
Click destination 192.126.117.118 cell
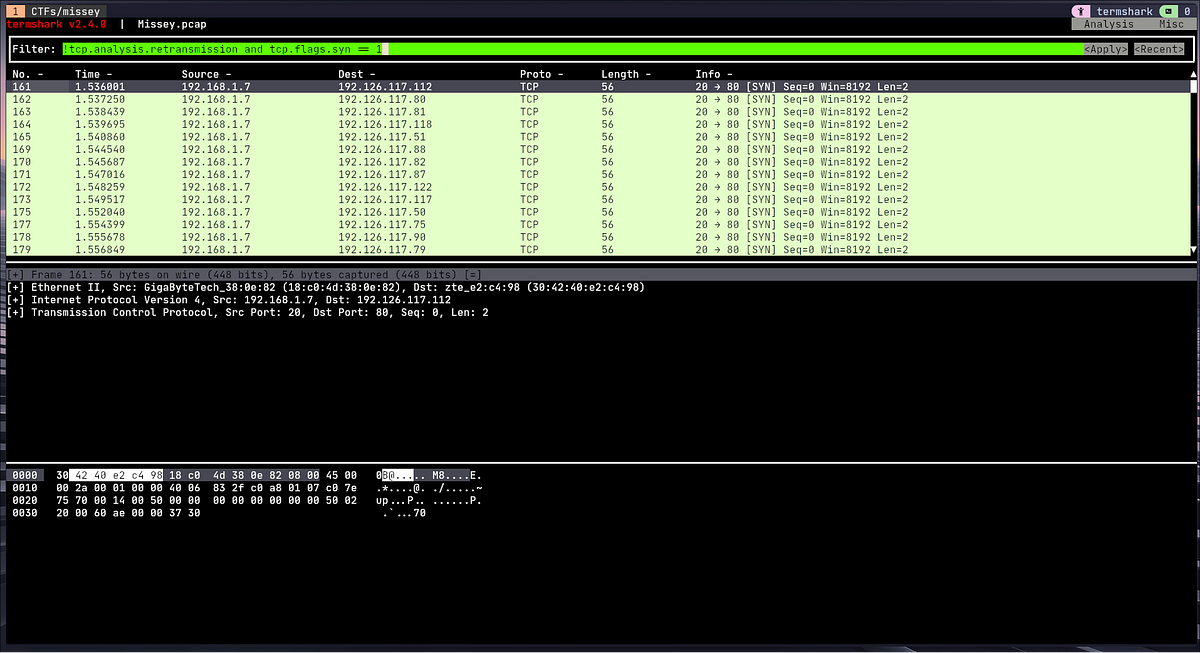385,125
